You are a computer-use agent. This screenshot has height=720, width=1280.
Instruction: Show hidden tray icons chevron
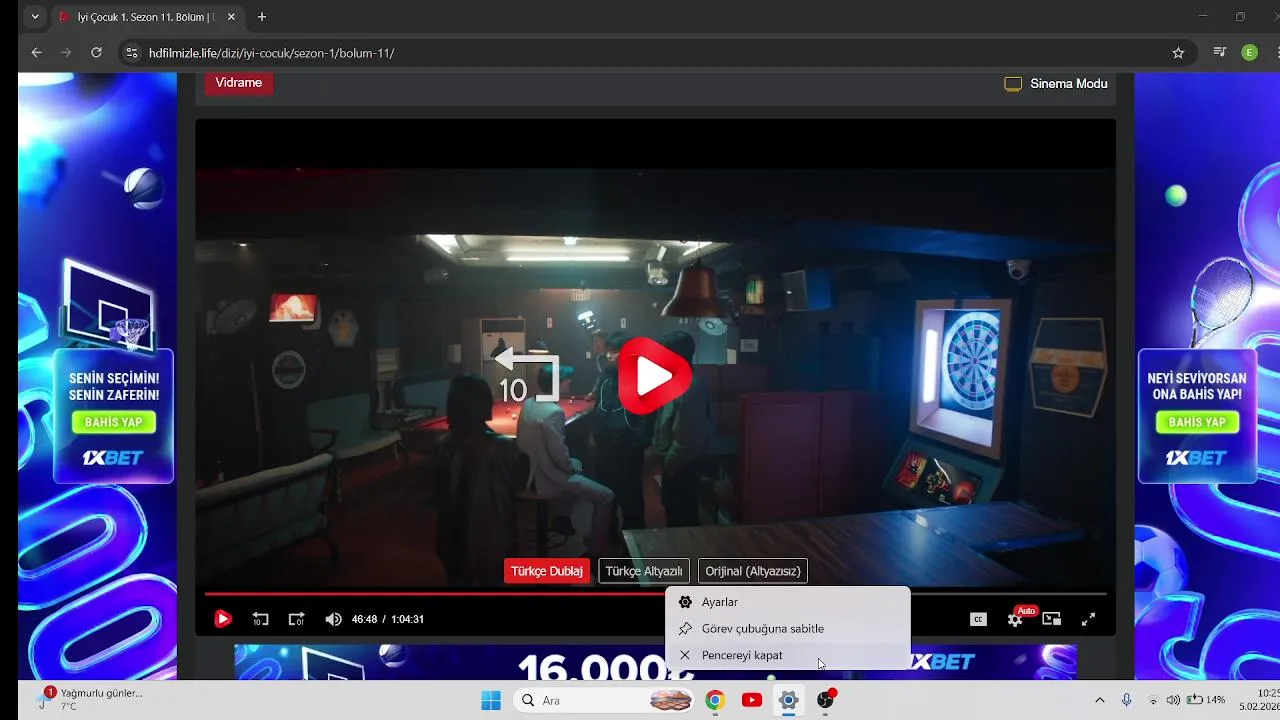coord(1100,700)
